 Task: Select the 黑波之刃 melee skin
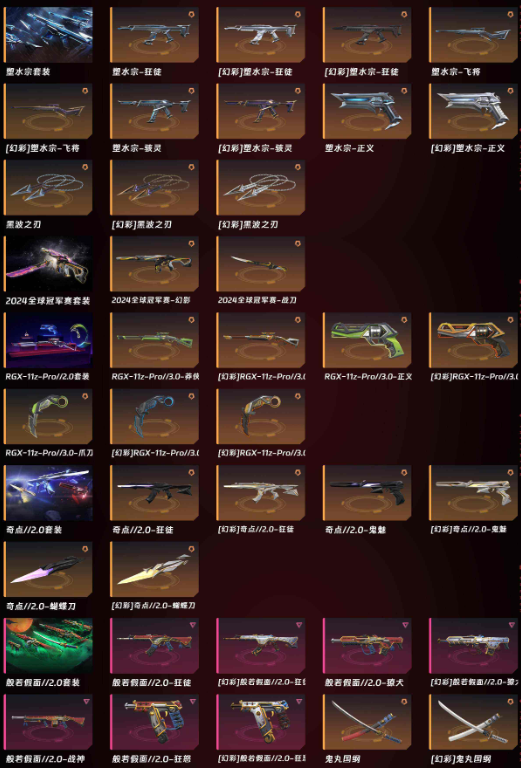pos(48,188)
